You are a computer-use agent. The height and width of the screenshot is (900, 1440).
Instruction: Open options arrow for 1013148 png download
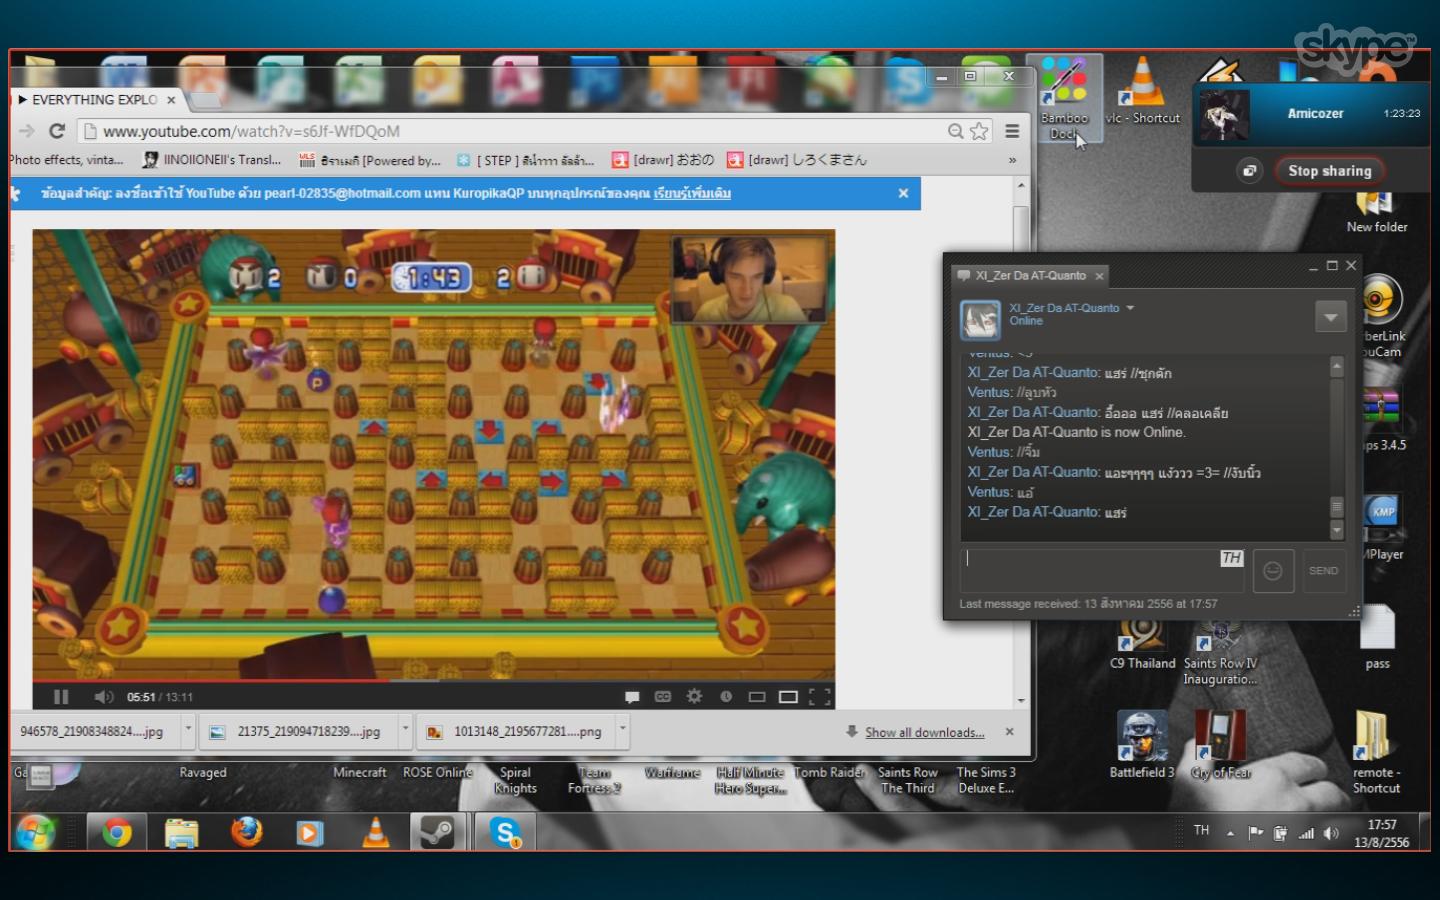623,731
